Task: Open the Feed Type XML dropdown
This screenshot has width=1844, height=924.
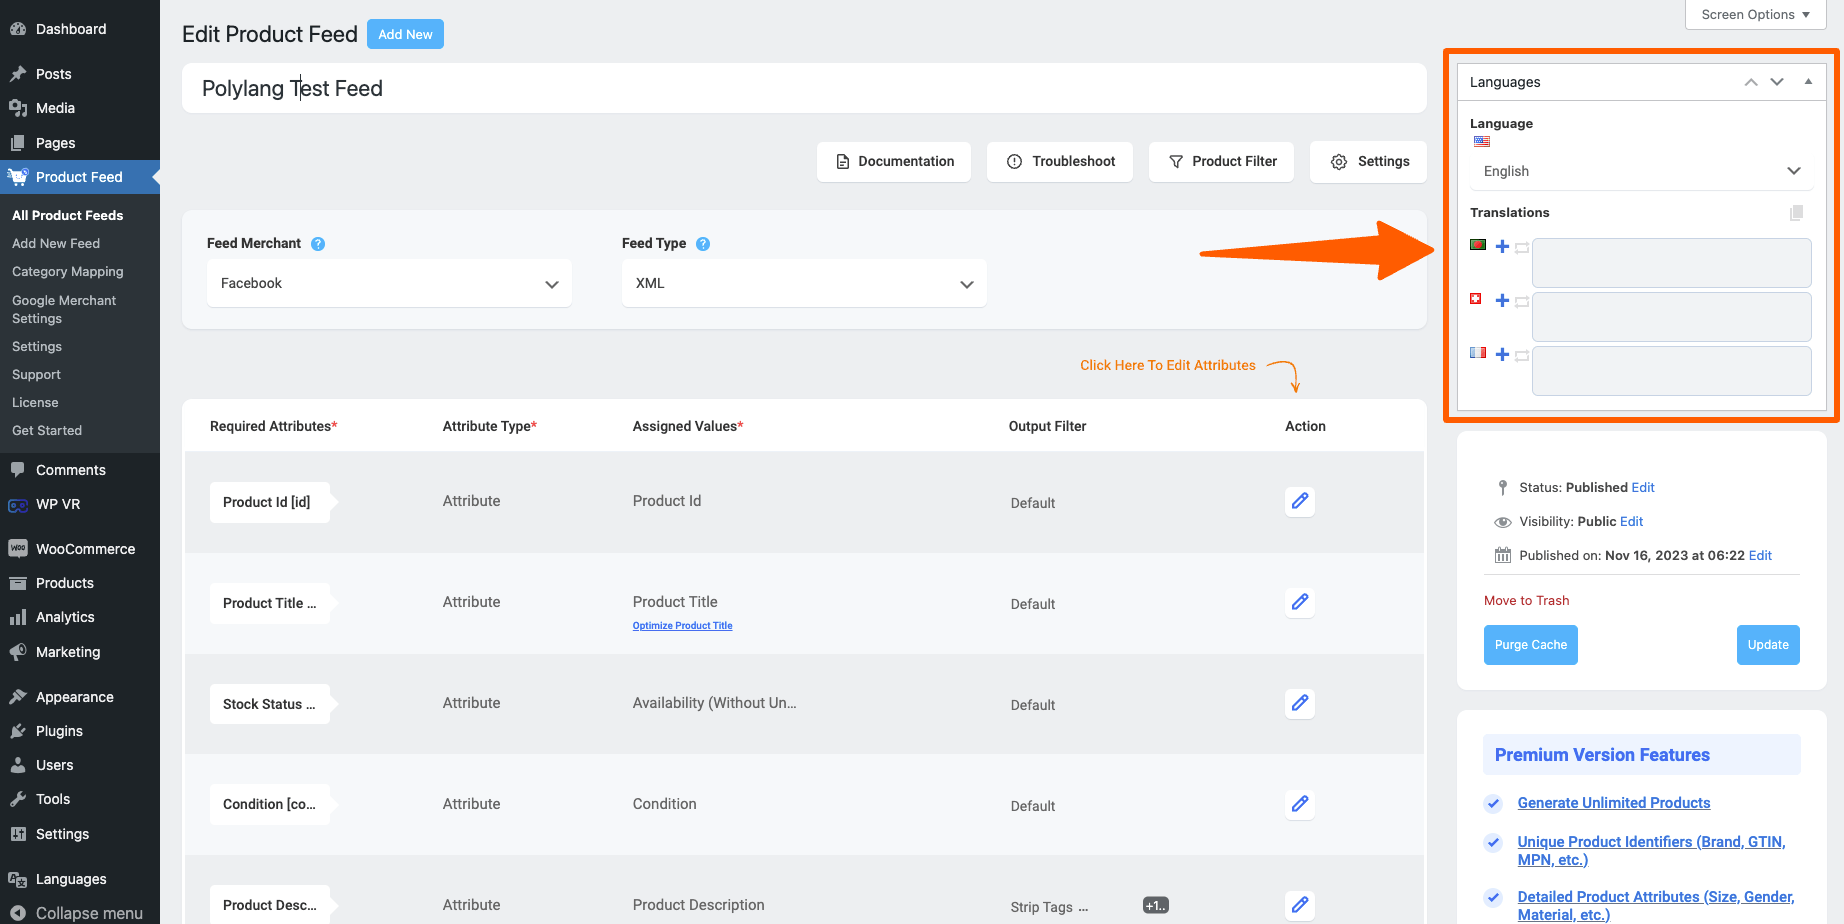Action: [x=804, y=283]
